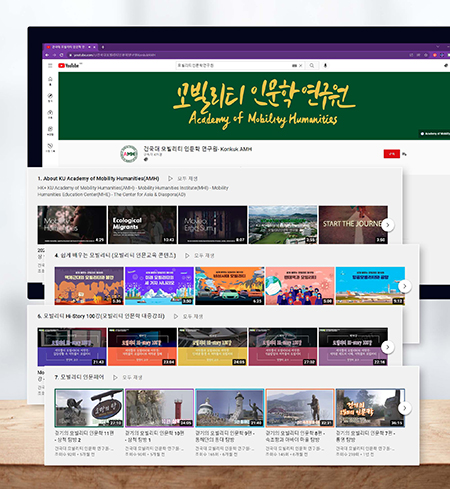Open blue-purple mountains thumbnail in playlist 4
450x489 pixels.
pos(159,286)
